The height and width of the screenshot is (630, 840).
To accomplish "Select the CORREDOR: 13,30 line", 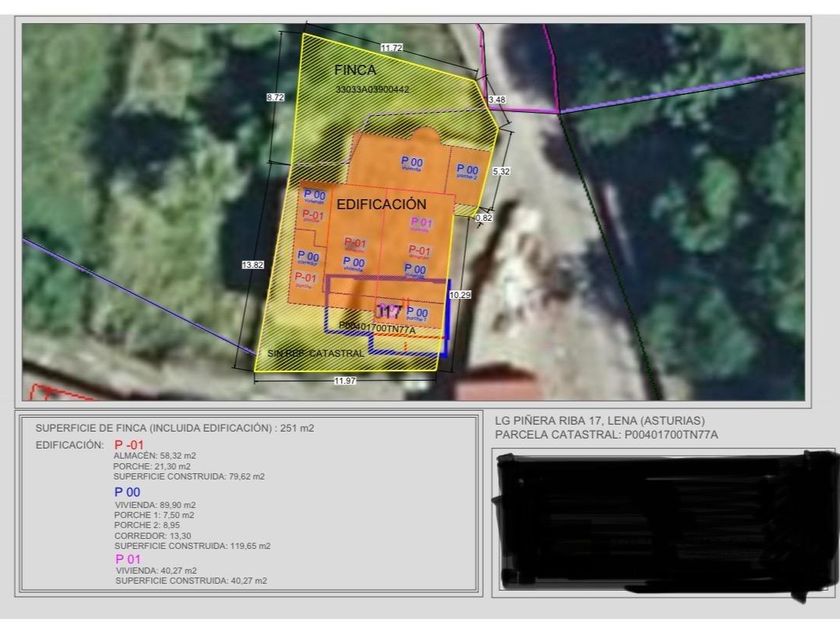I will [153, 536].
